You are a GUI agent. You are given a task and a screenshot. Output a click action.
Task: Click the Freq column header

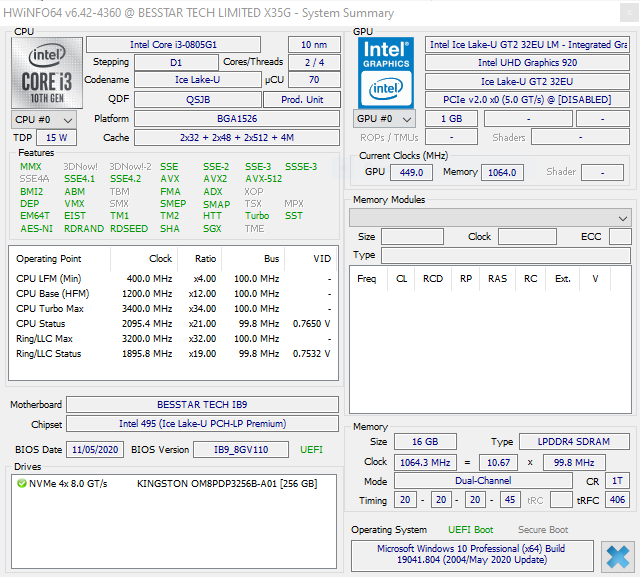pyautogui.click(x=367, y=278)
